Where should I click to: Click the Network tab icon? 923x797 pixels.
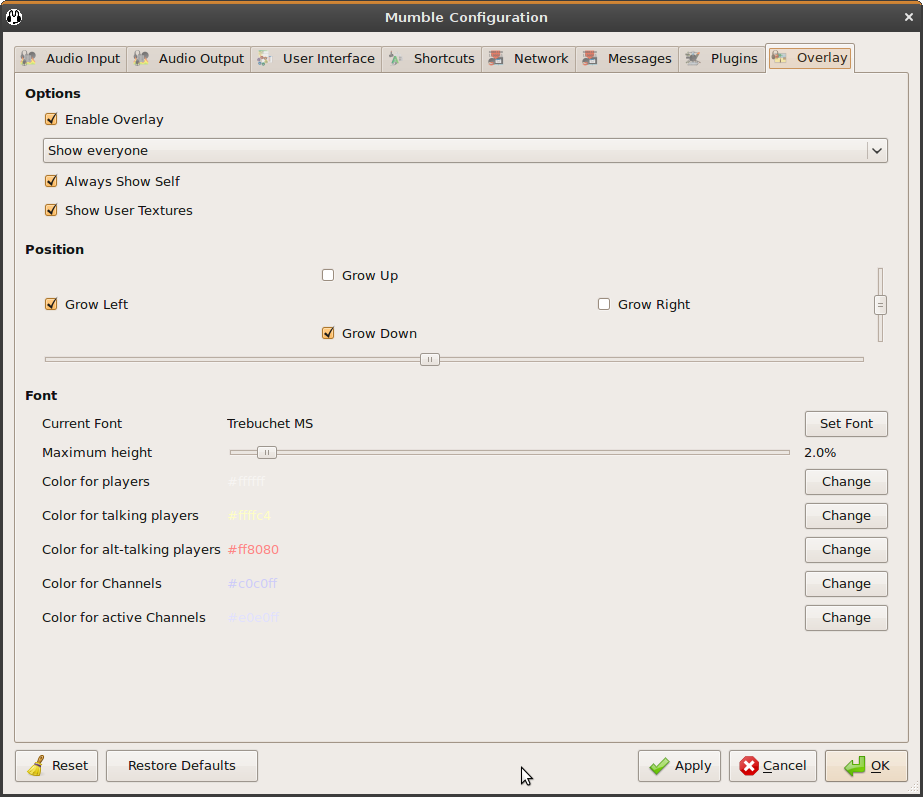point(496,59)
